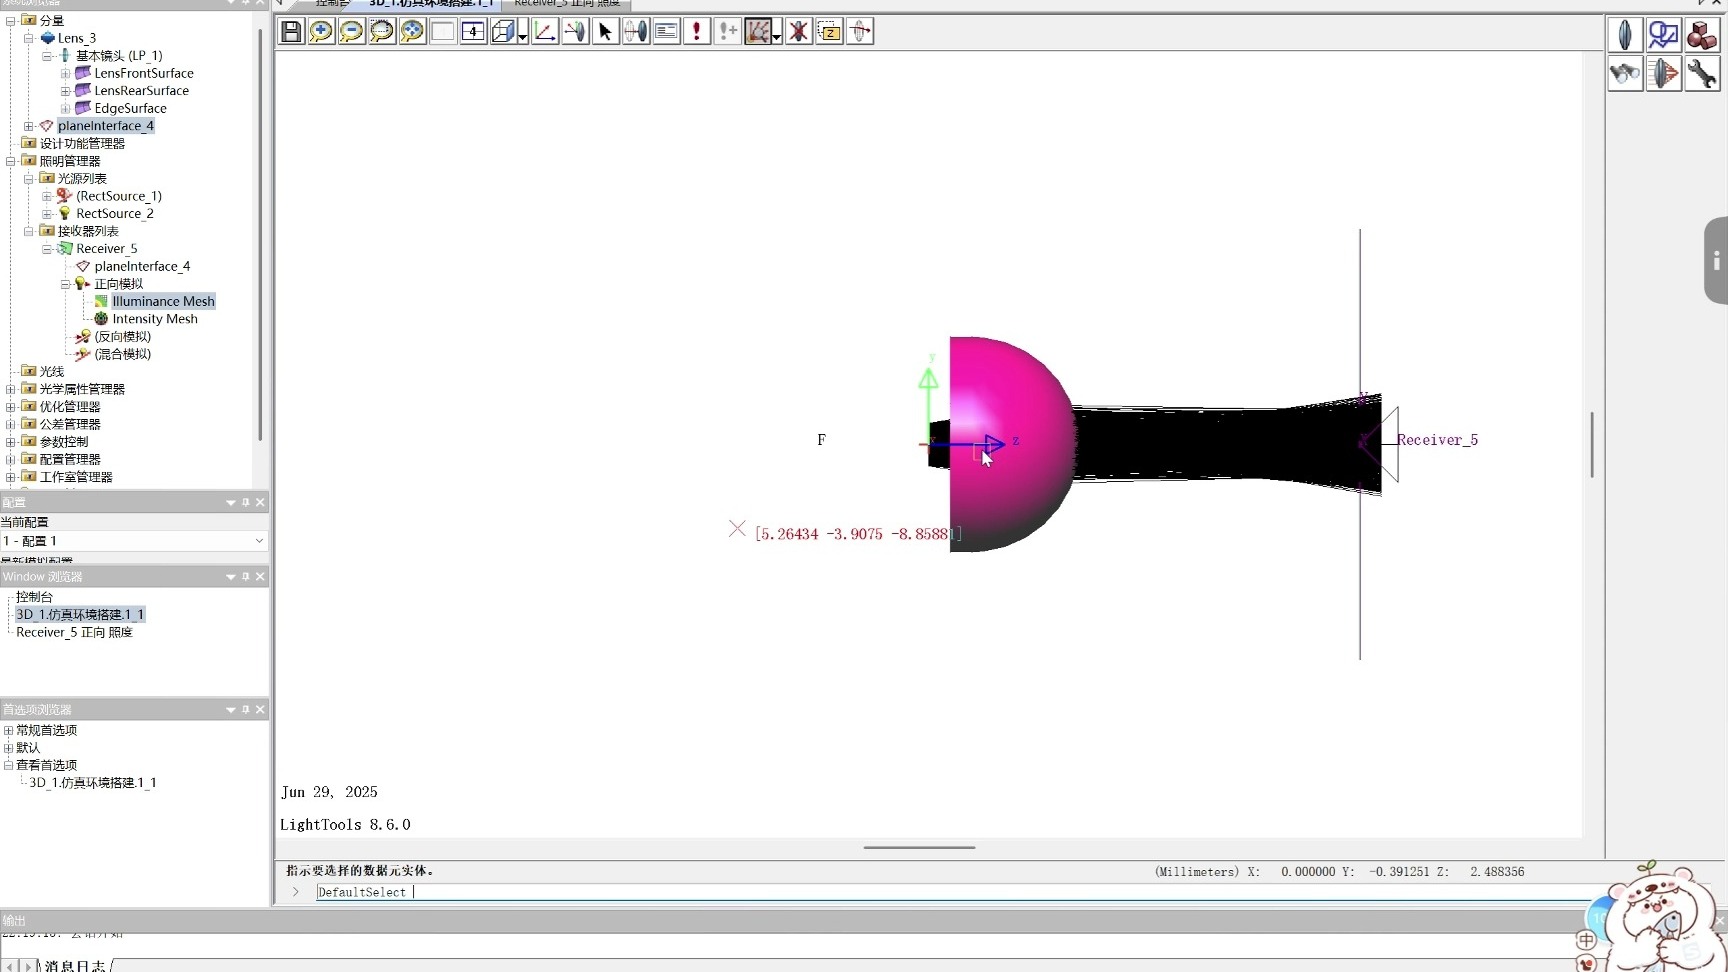
Task: Select 3D_1.仿真环境搭建.1_1 in Window browser
Action: point(80,615)
